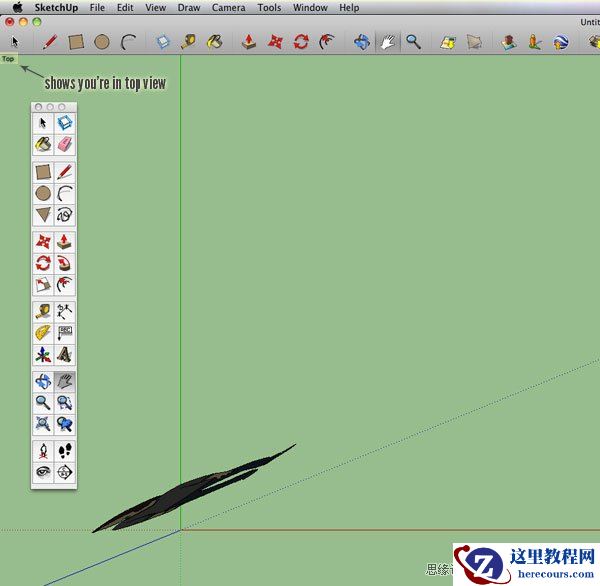Viewport: 600px width, 586px height.
Task: Select the Arc tool in the top toolbar
Action: [x=128, y=42]
